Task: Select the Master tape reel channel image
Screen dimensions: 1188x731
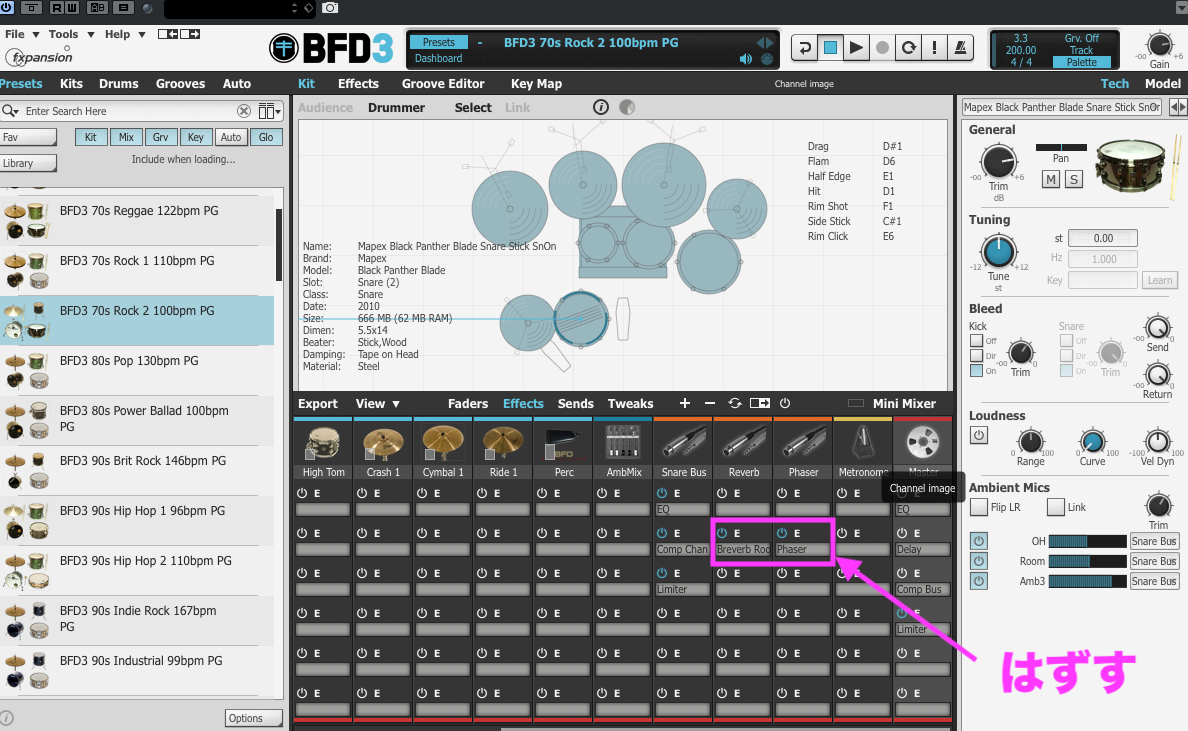Action: click(x=923, y=442)
